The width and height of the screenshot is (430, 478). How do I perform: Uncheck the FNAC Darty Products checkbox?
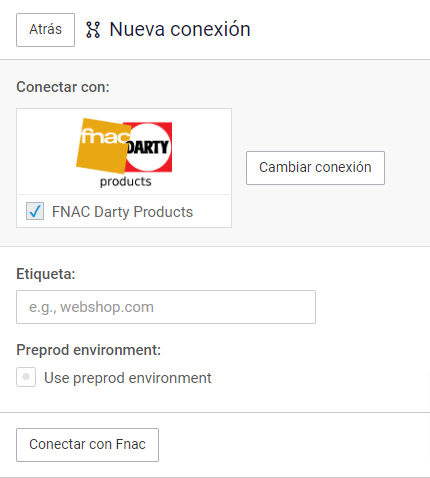(x=35, y=211)
